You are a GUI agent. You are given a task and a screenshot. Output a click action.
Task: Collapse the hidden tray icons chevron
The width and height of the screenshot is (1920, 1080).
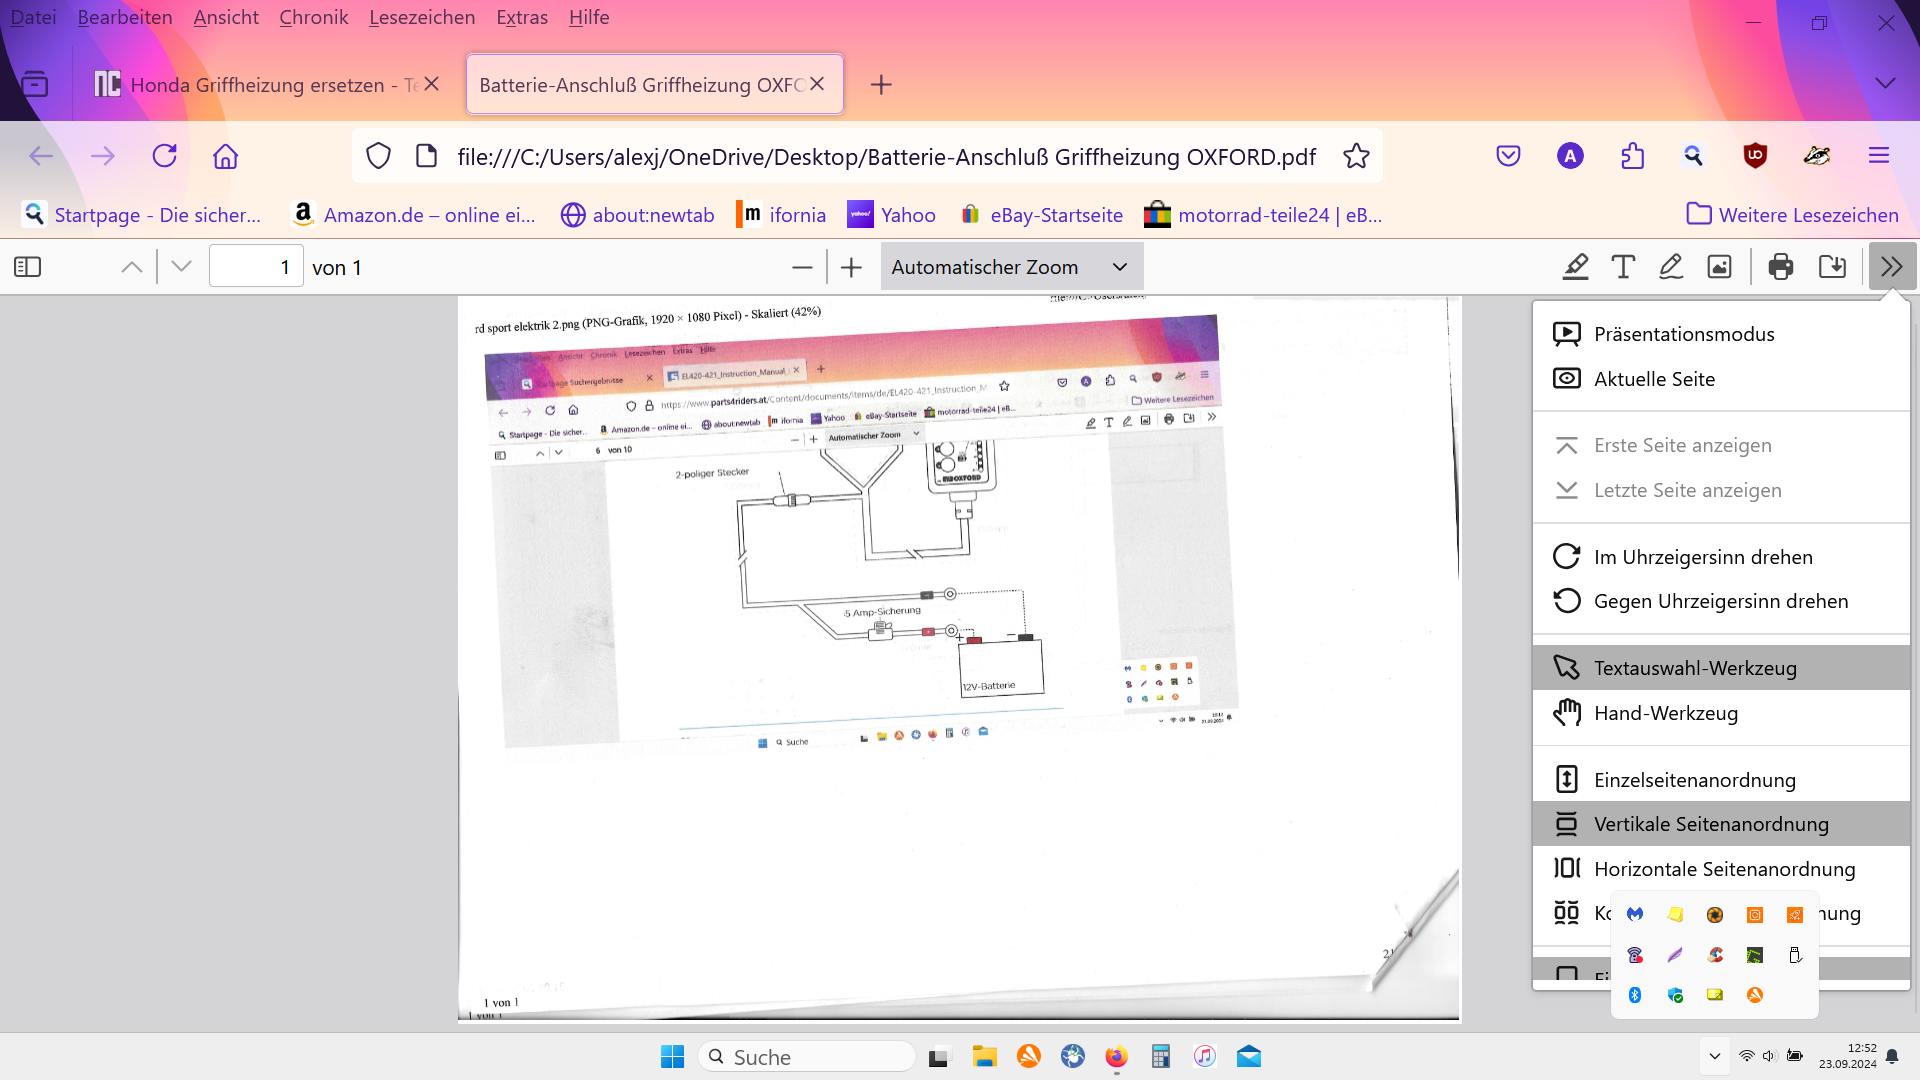(x=1715, y=1057)
